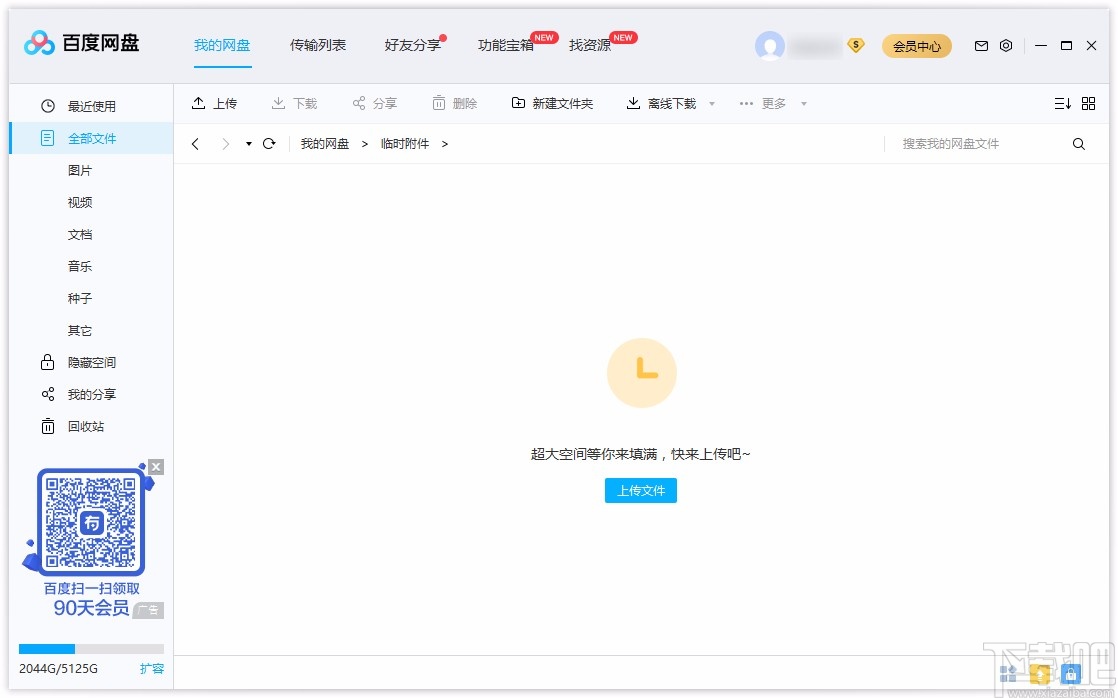The height and width of the screenshot is (698, 1118).
Task: Open the 功能宝箱 menu item
Action: click(504, 44)
